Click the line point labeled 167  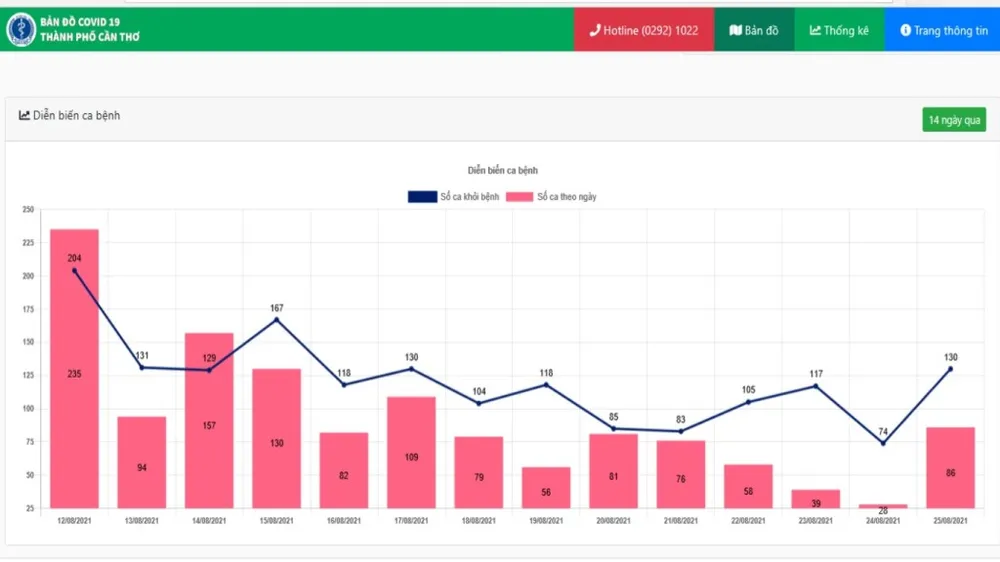tap(276, 319)
